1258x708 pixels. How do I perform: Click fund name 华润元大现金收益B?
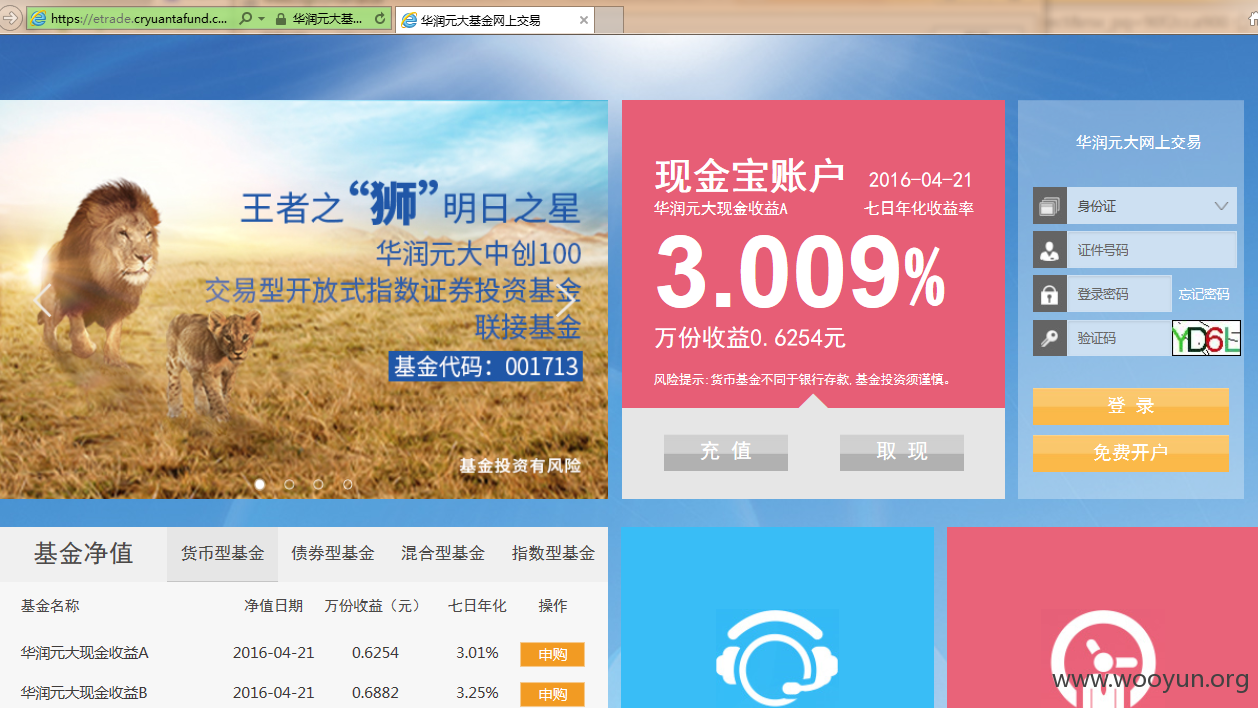click(x=85, y=692)
